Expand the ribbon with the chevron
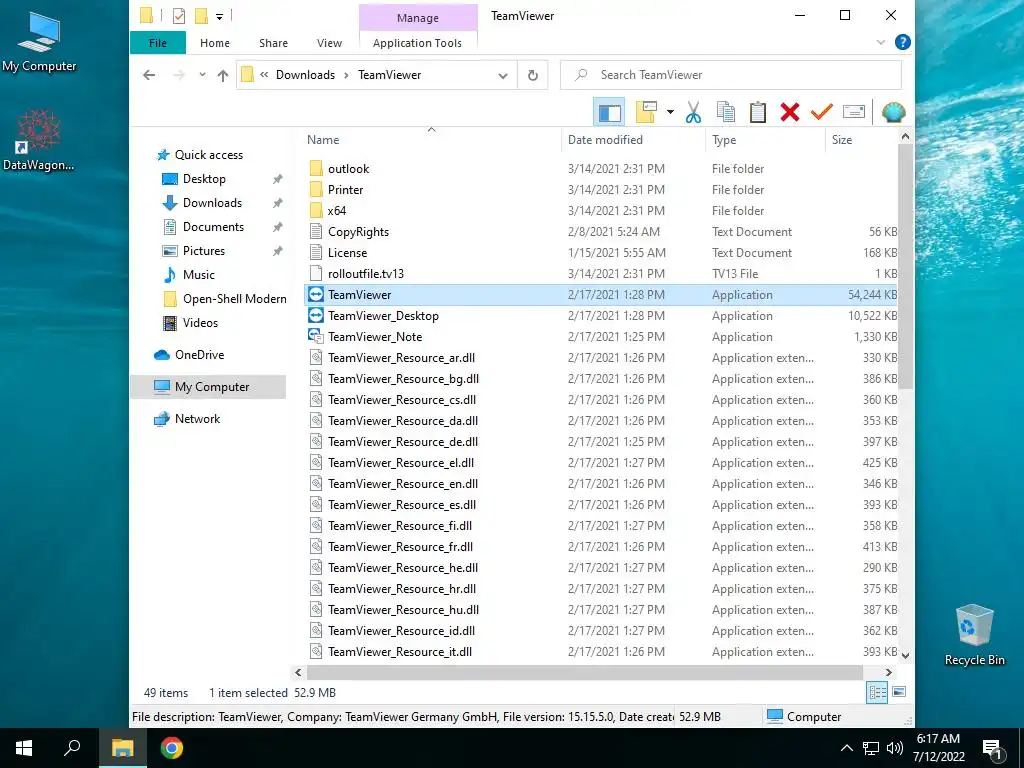 [880, 42]
